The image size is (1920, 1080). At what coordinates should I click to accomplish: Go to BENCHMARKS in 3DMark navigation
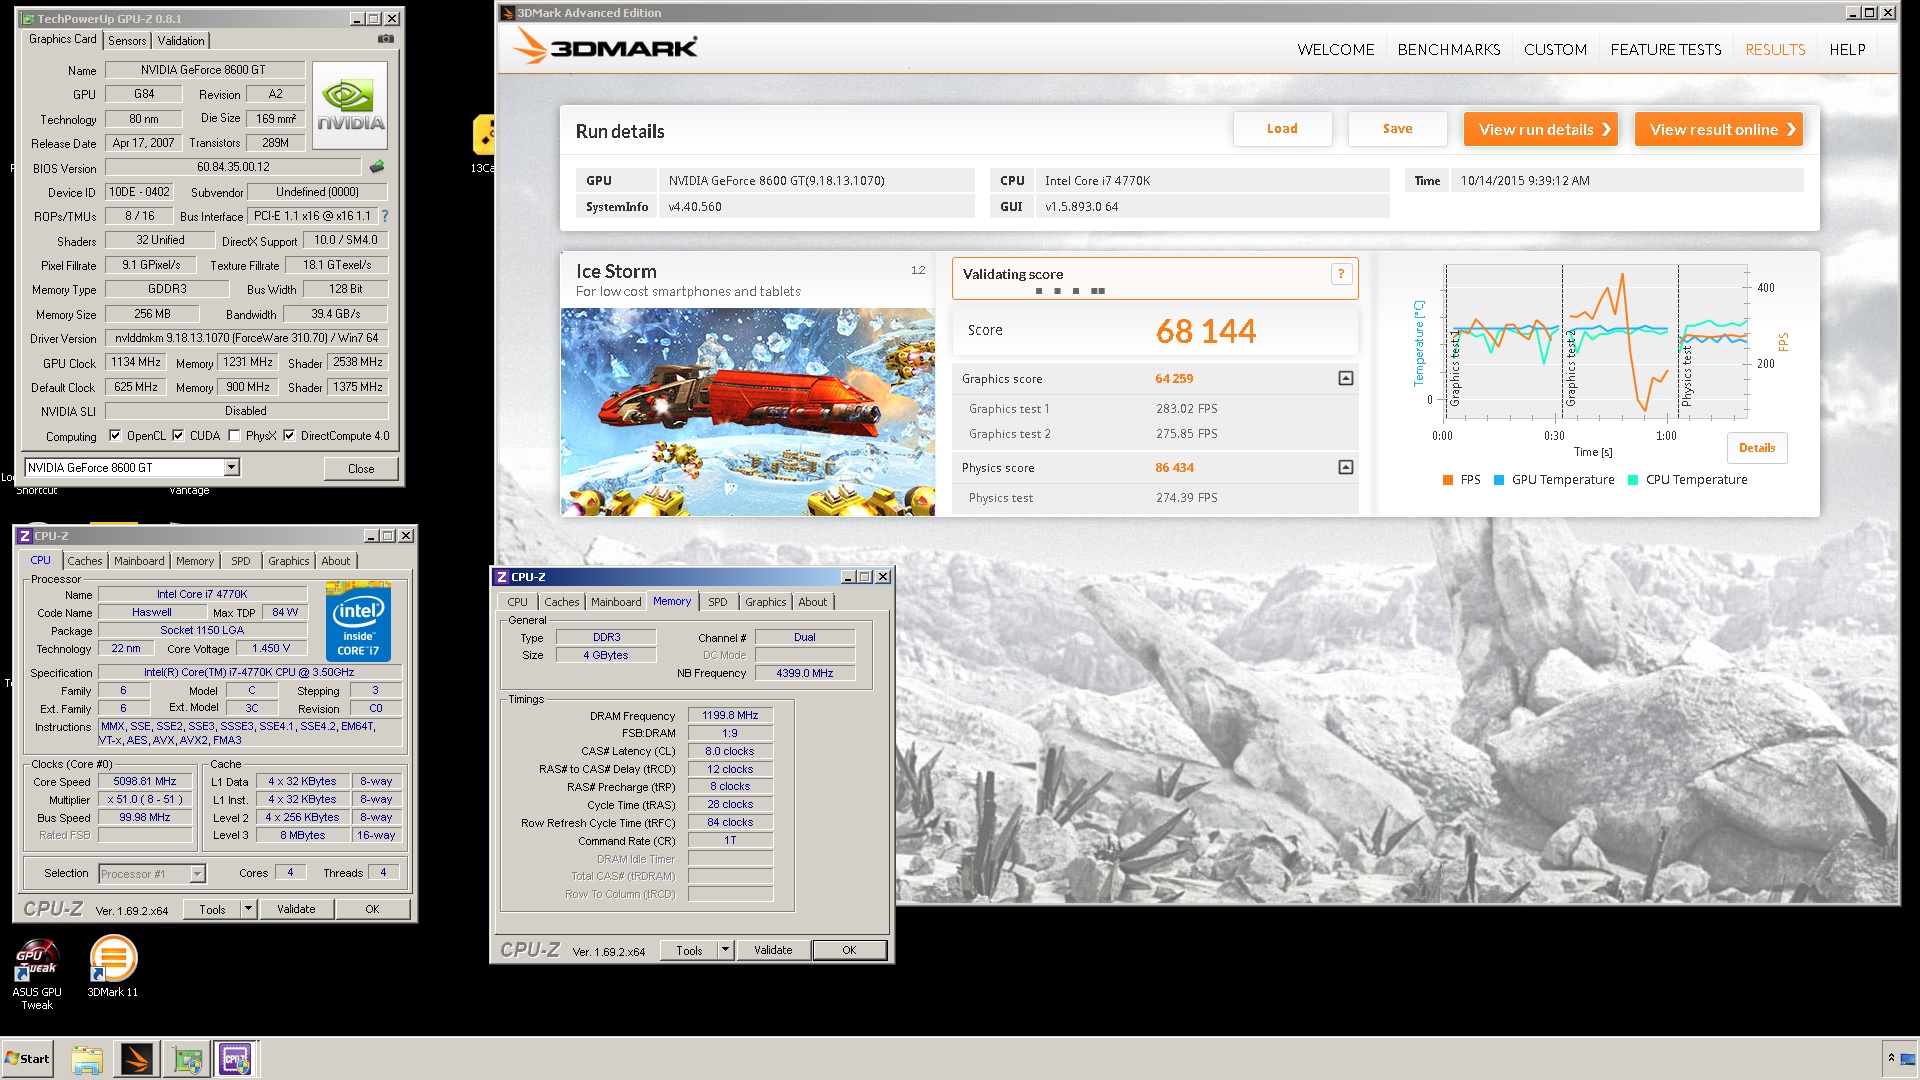click(1449, 50)
